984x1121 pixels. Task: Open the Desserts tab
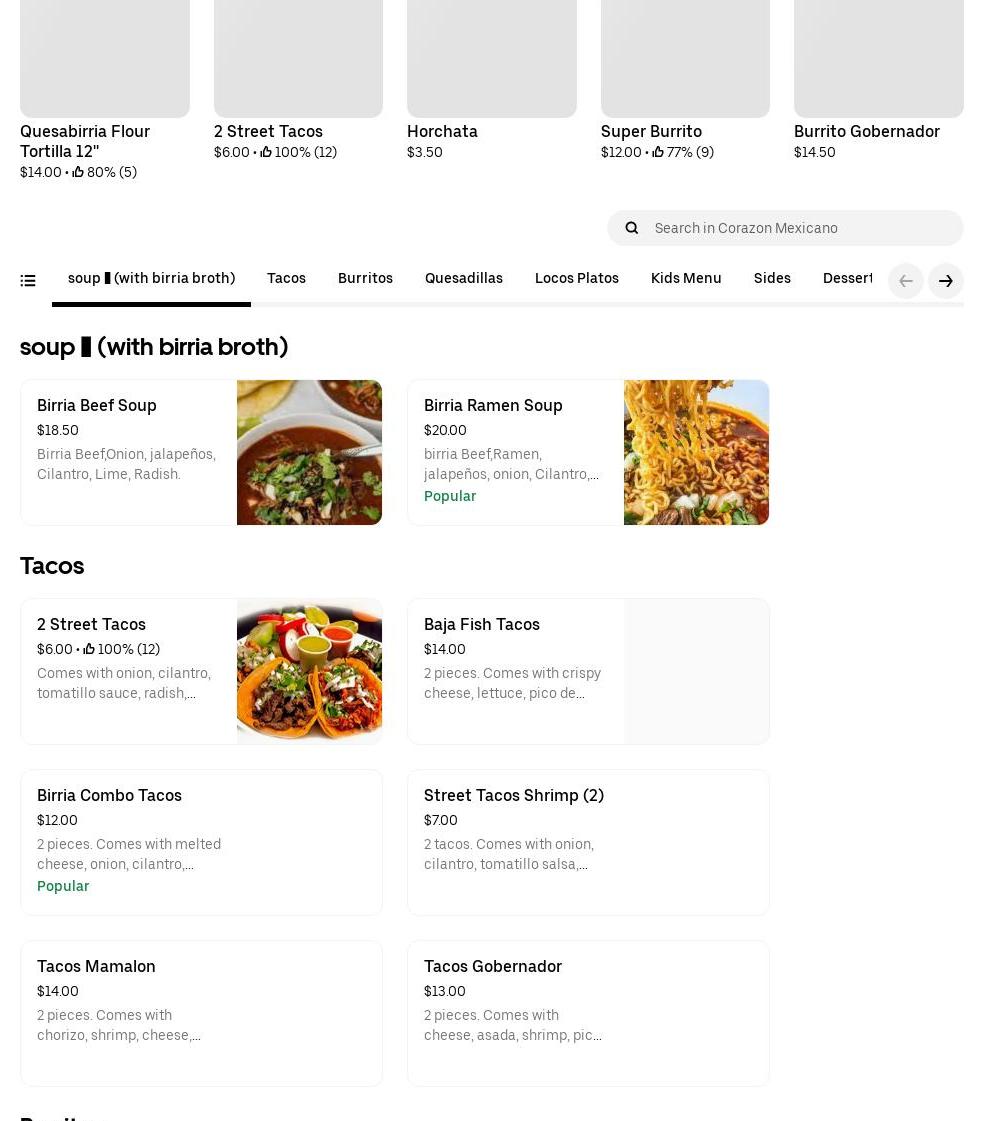847,278
